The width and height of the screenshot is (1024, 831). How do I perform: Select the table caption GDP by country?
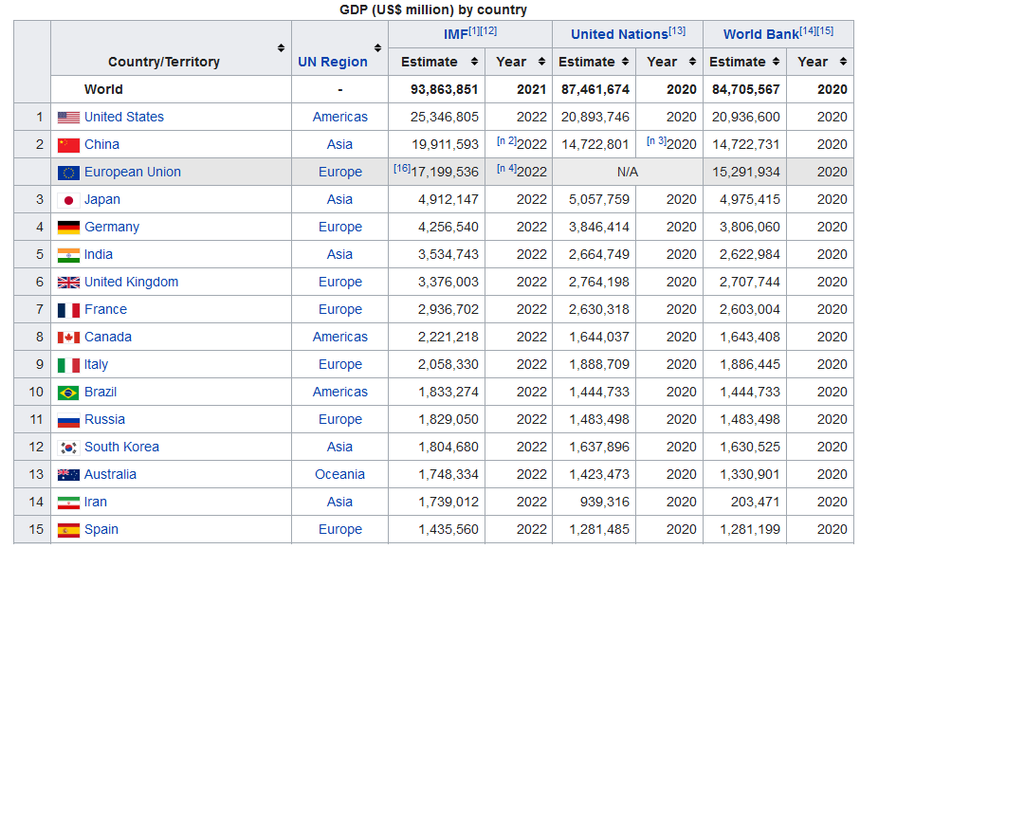pyautogui.click(x=433, y=10)
